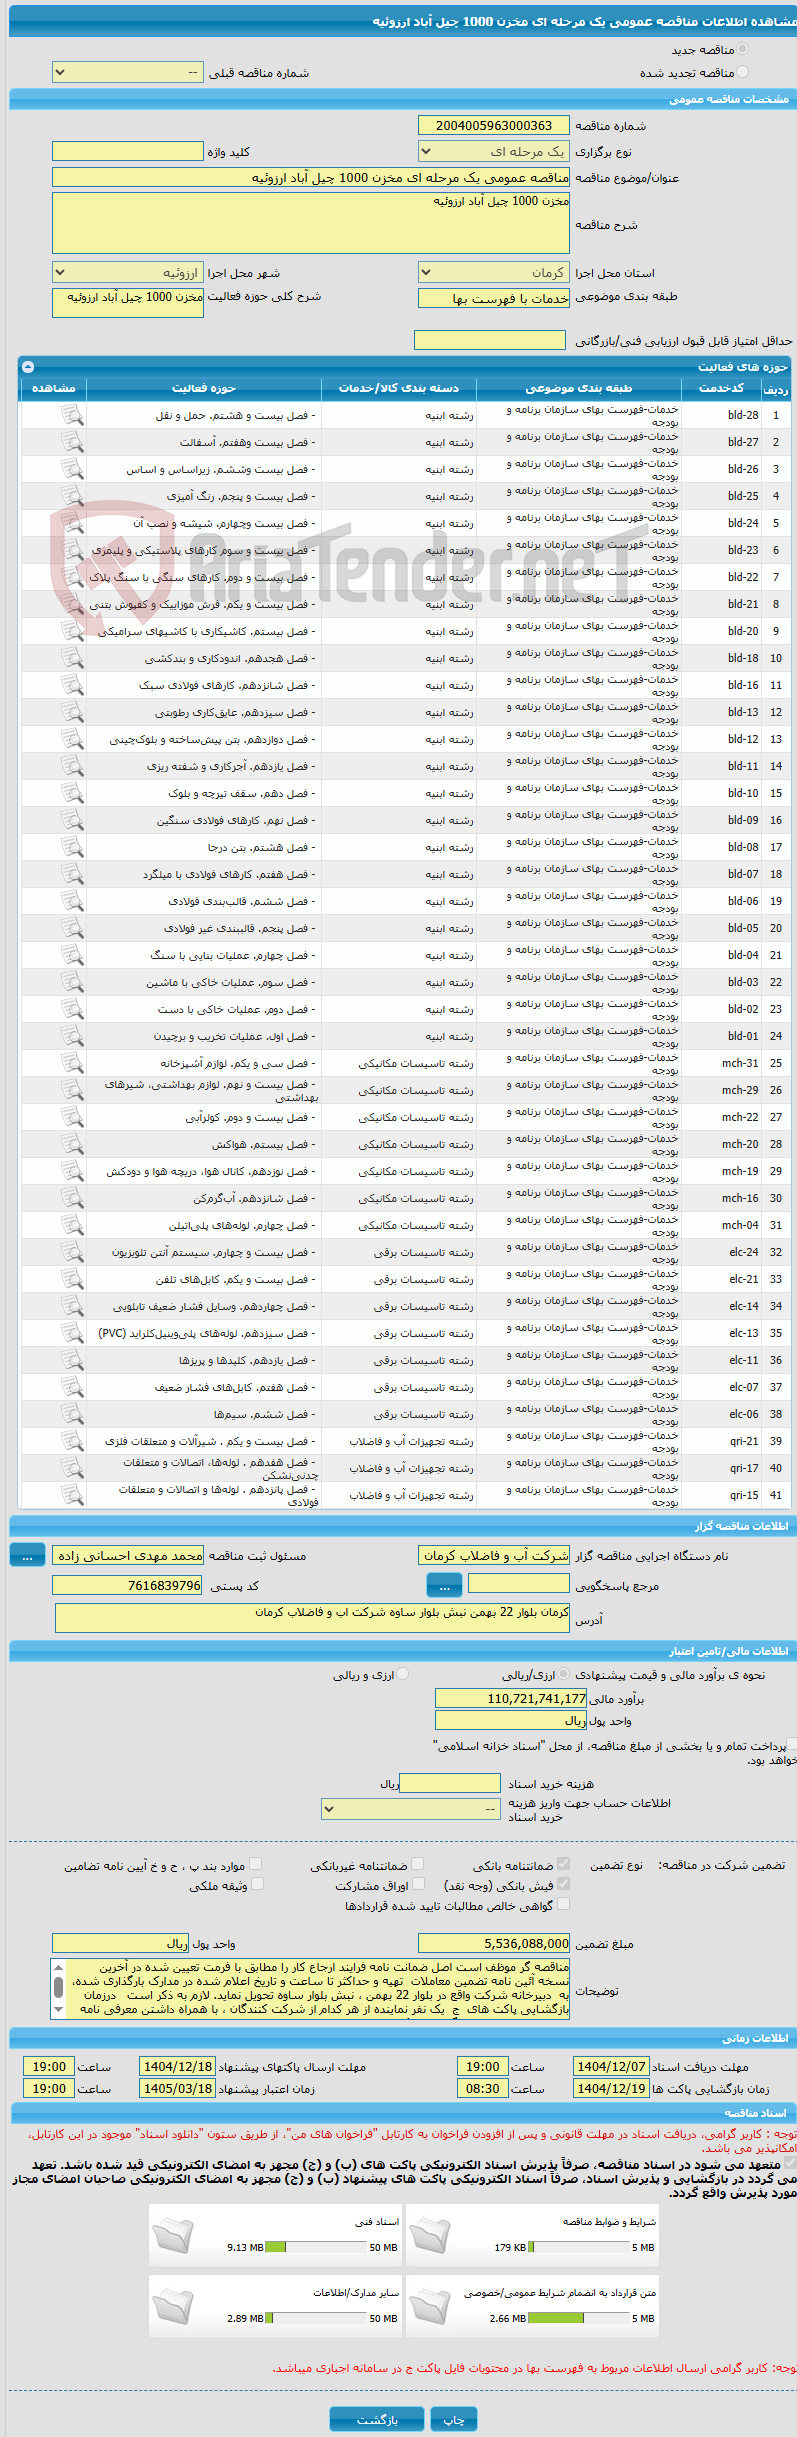Open view icon for row bld-26
This screenshot has height=2437, width=797.
tap(72, 469)
